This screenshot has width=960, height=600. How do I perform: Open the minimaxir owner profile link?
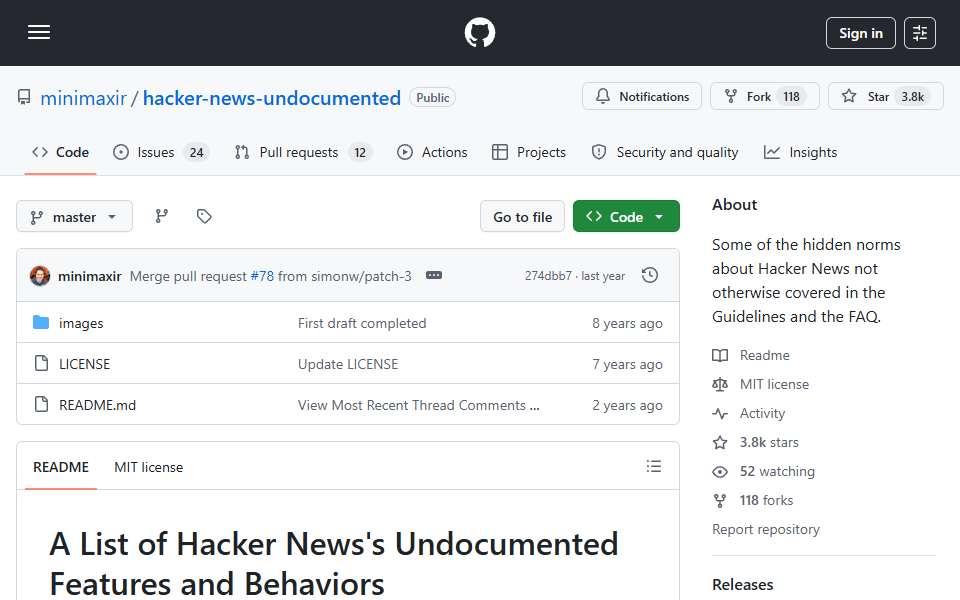click(x=83, y=98)
